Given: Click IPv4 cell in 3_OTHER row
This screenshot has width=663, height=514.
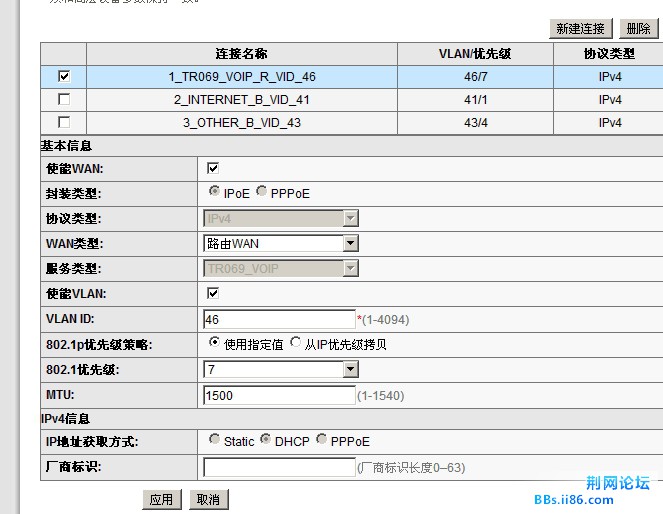Looking at the screenshot, I should [610, 123].
